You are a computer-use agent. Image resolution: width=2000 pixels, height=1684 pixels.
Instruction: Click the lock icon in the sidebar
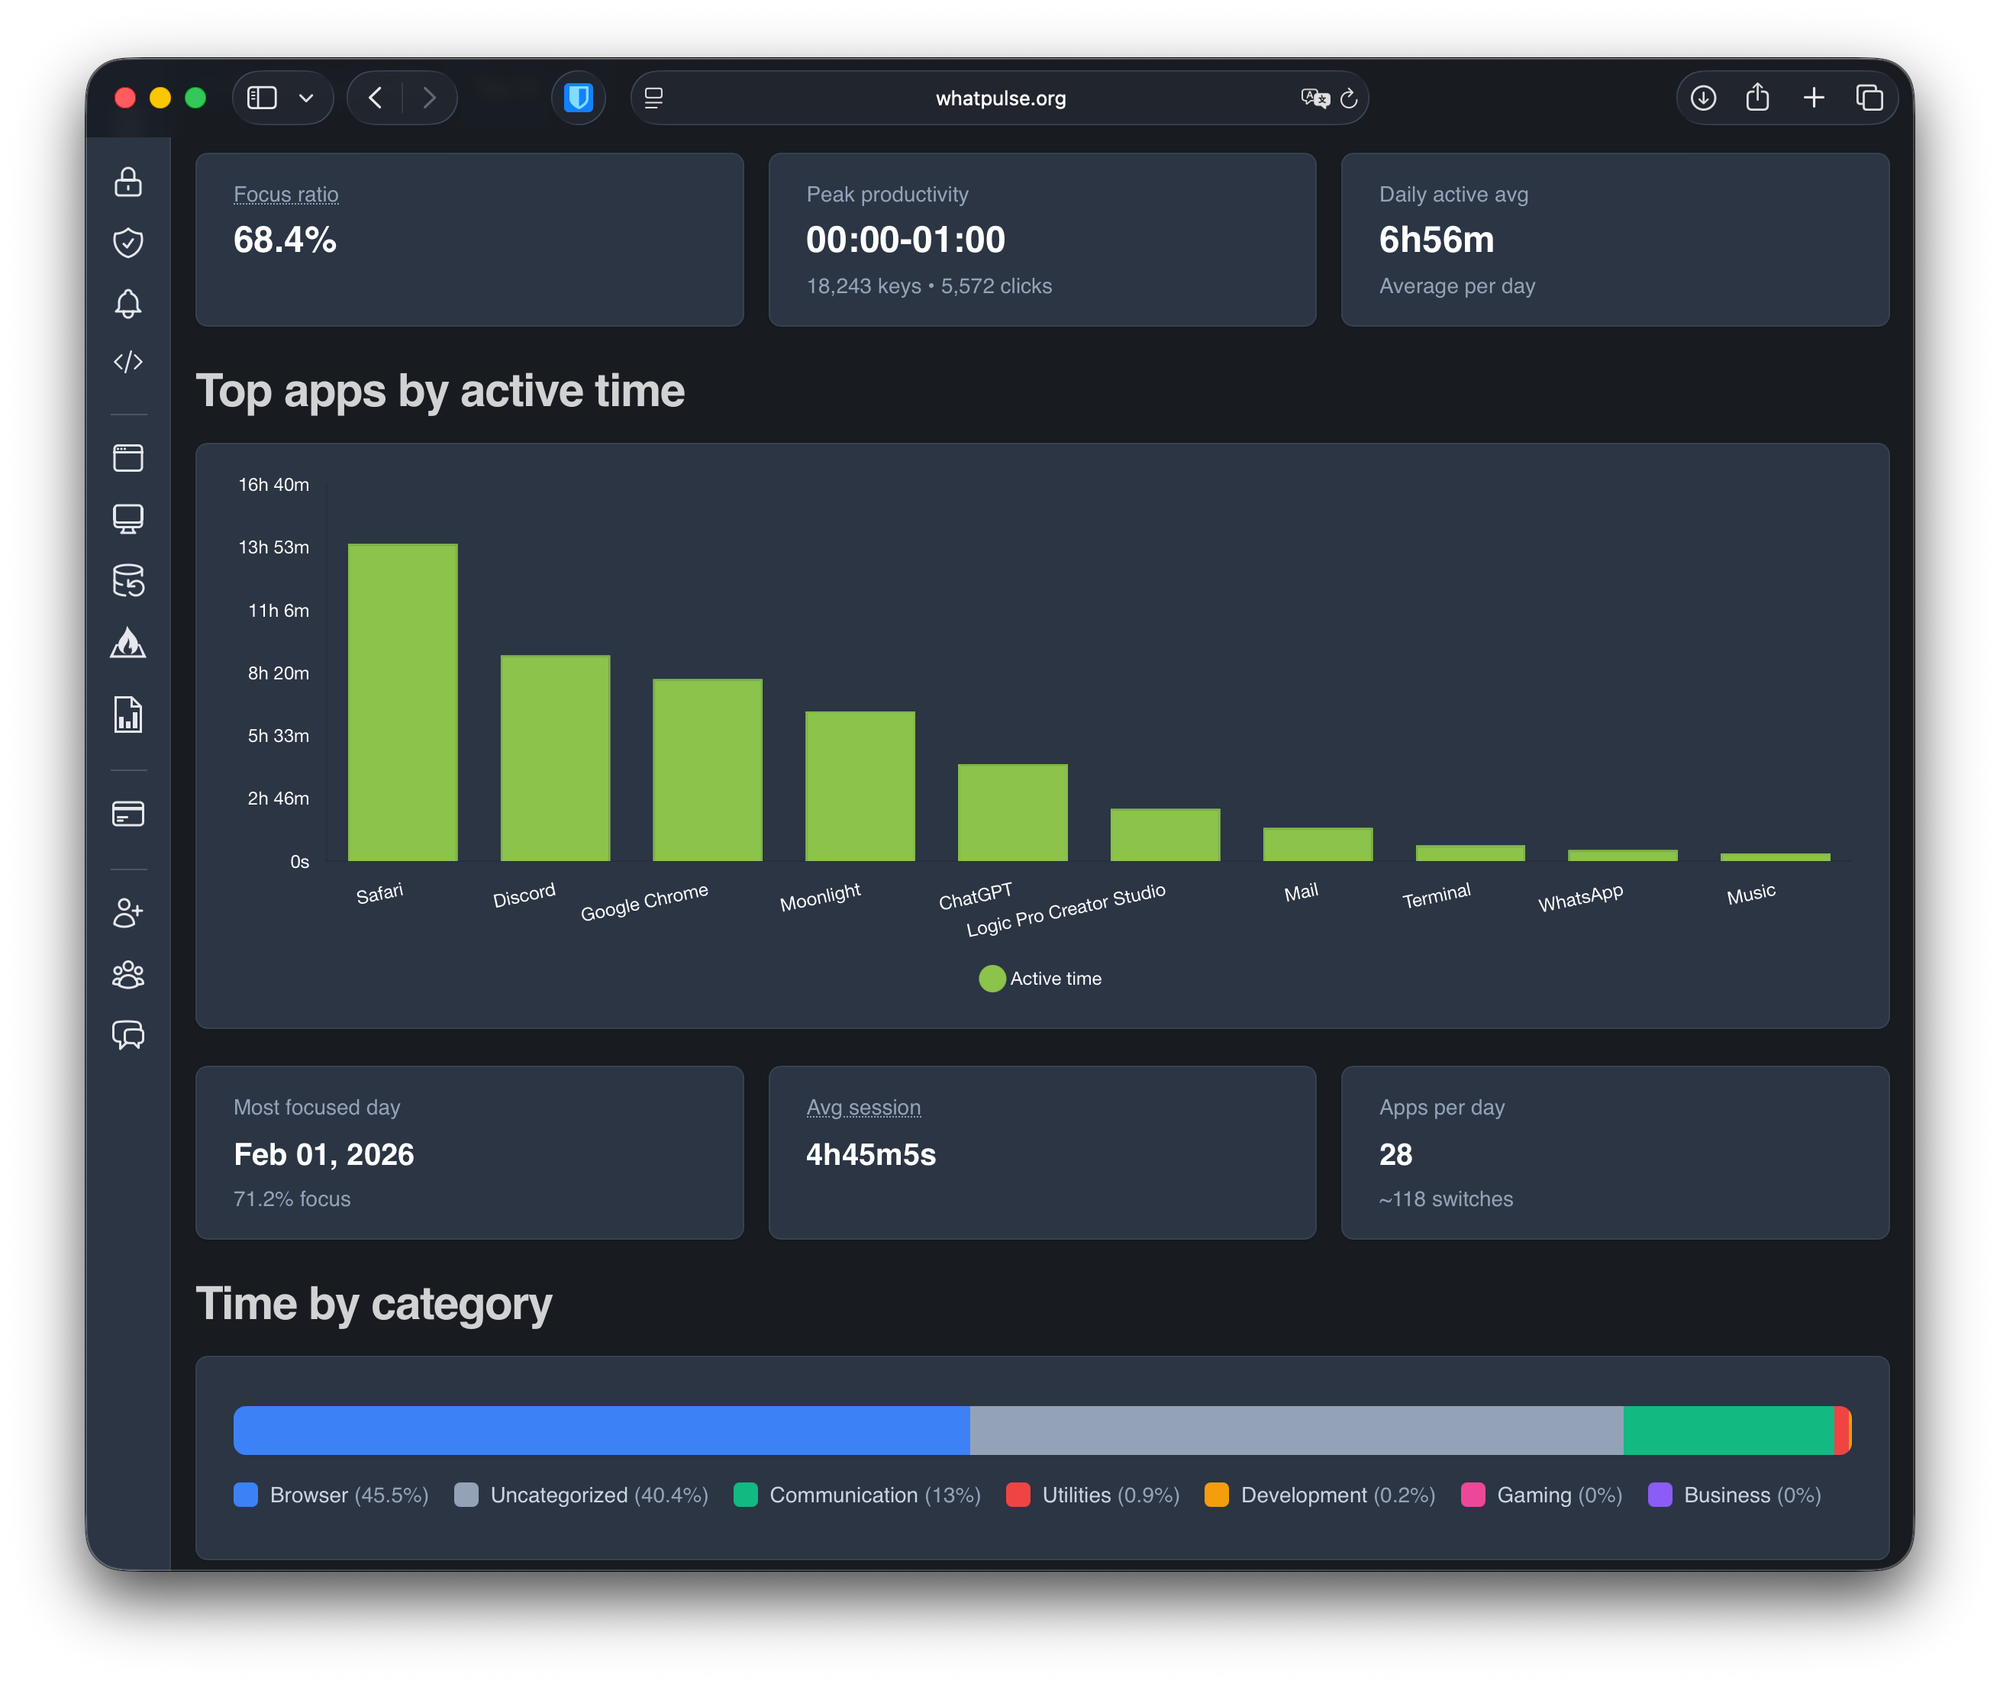(128, 182)
